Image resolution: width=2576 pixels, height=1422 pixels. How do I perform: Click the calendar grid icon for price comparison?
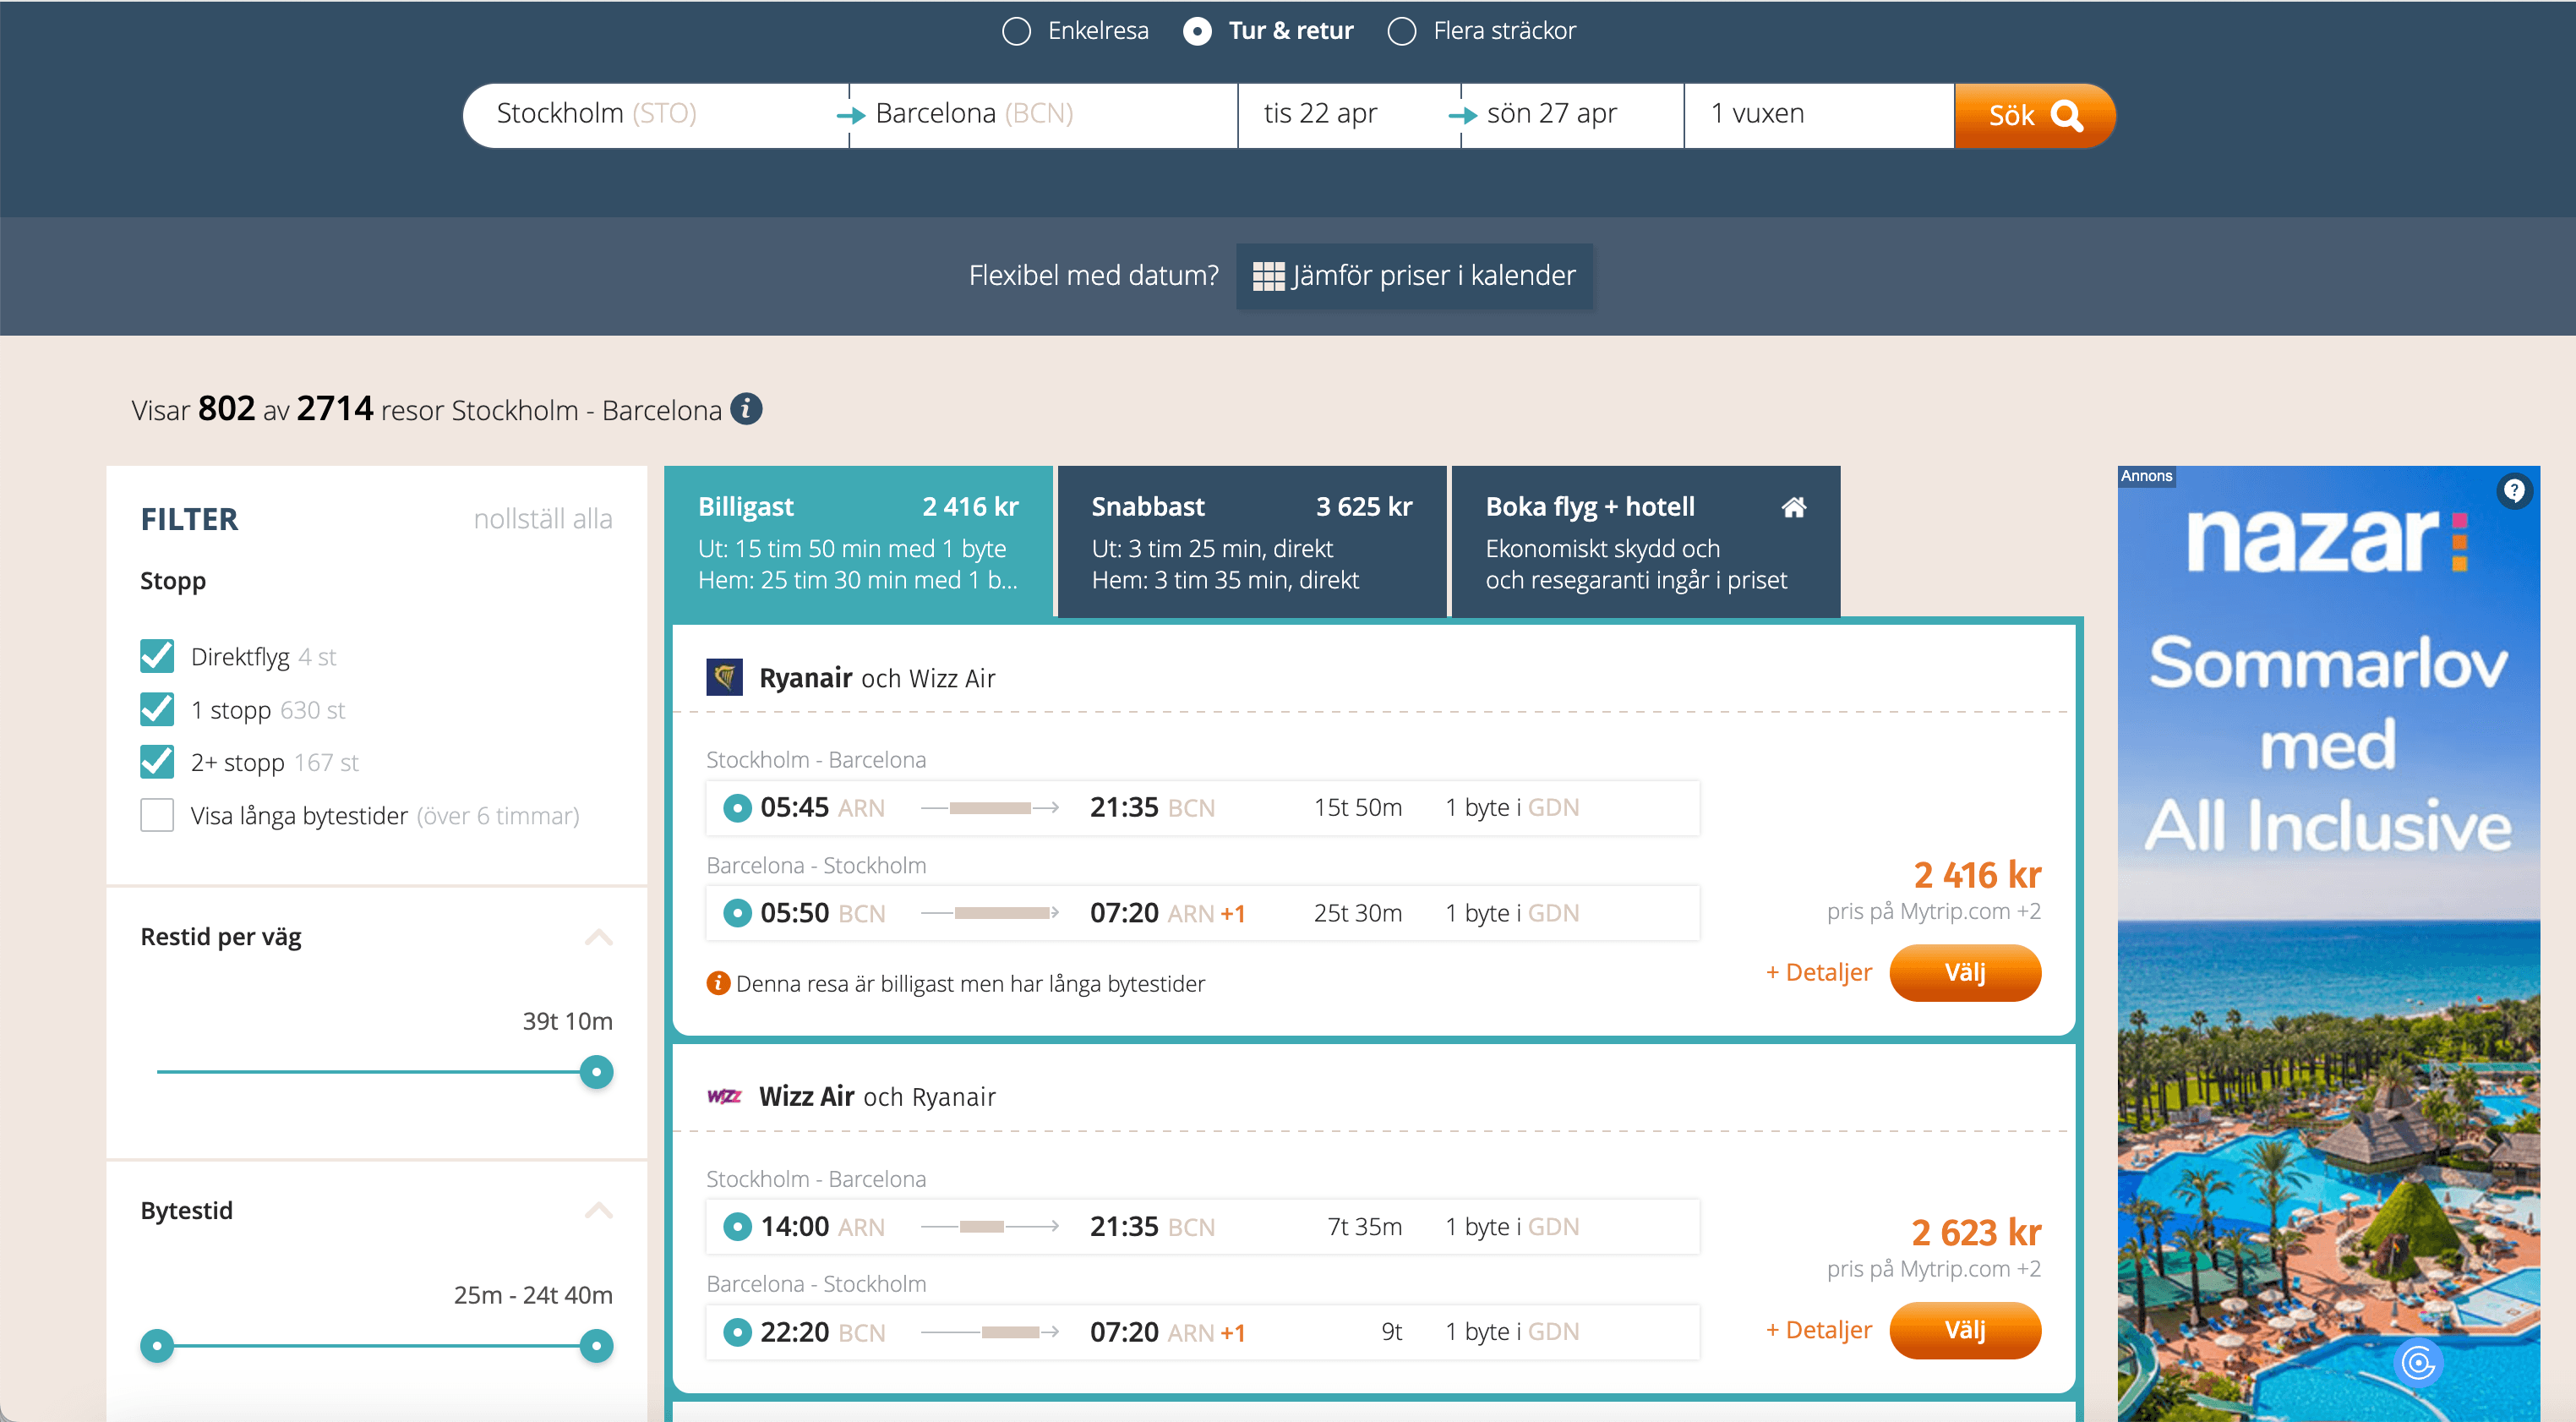pos(1268,276)
